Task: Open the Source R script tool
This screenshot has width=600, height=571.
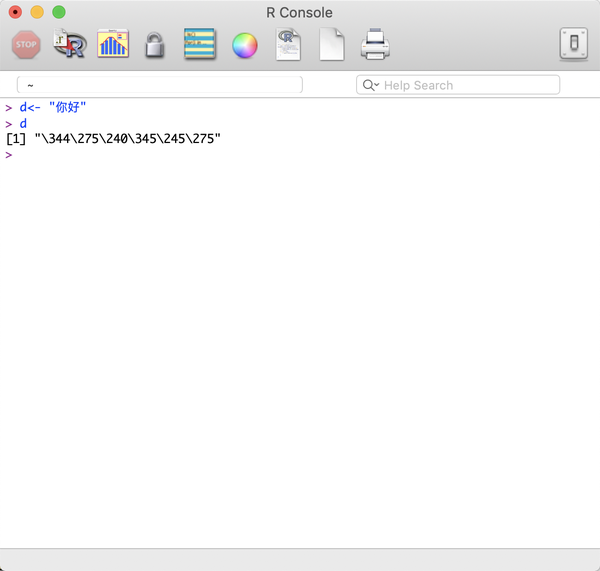Action: click(x=69, y=45)
